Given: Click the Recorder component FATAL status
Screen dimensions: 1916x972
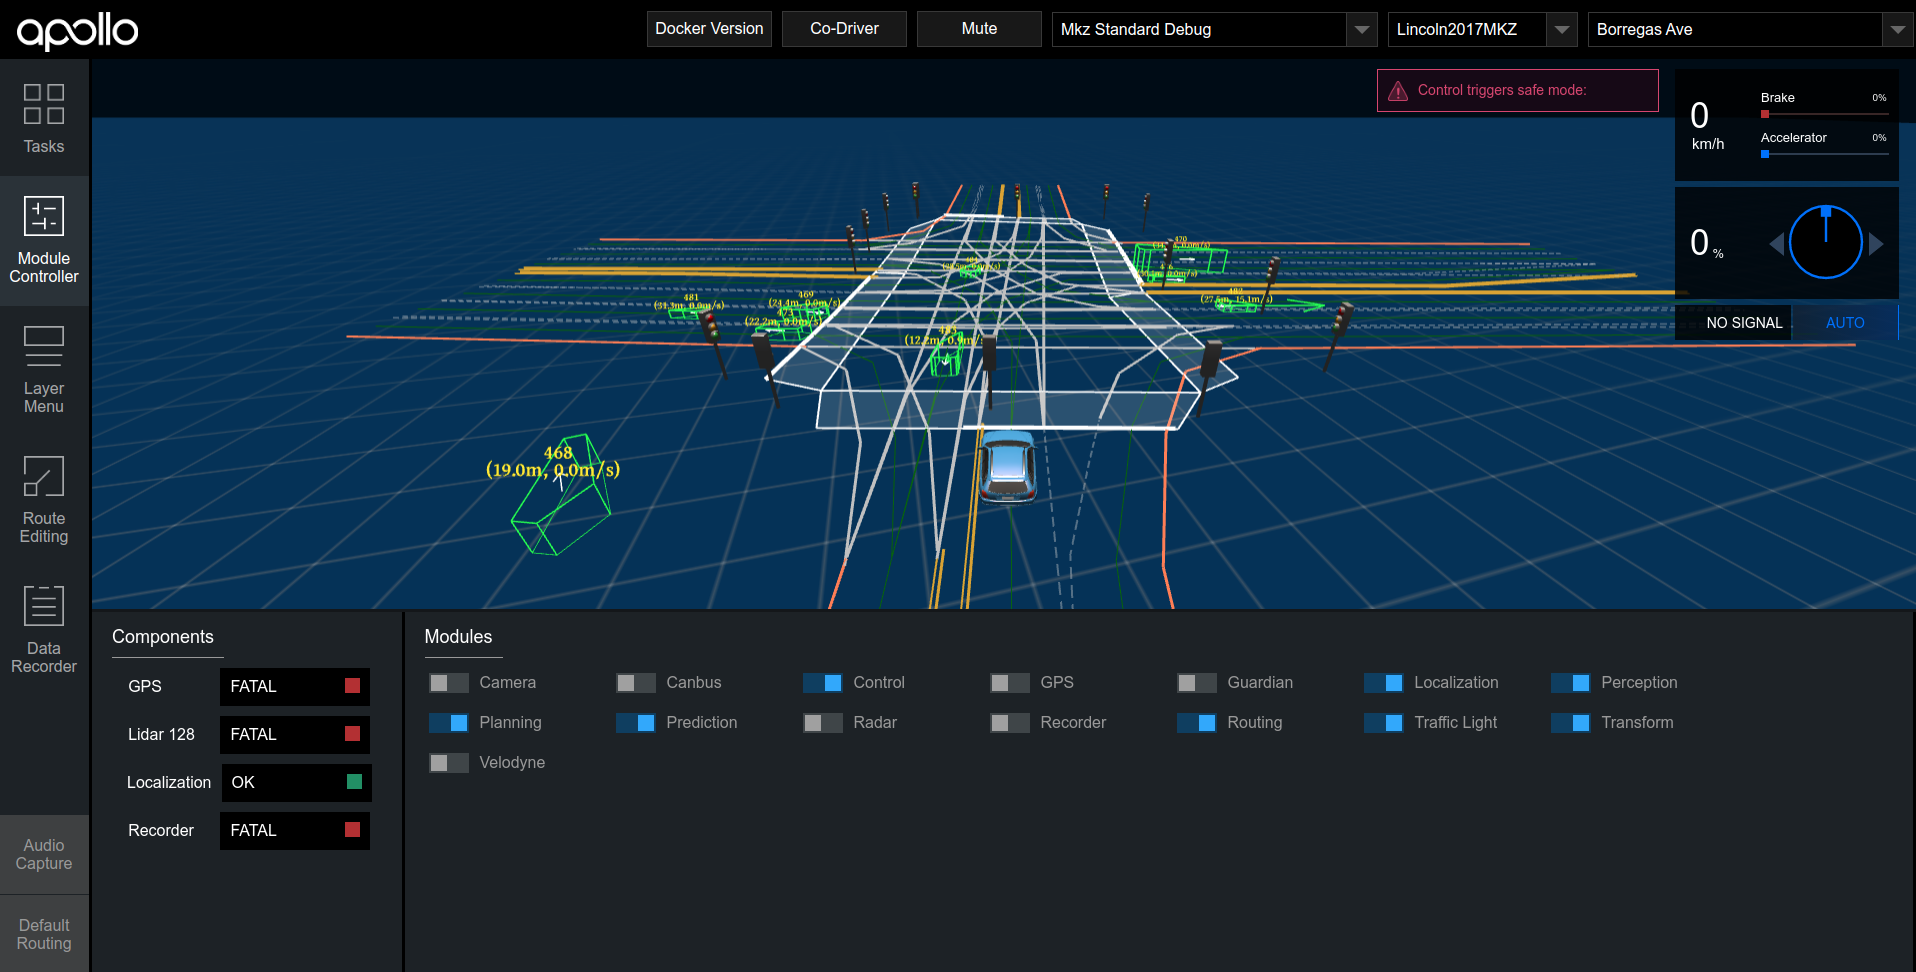Looking at the screenshot, I should [x=295, y=830].
